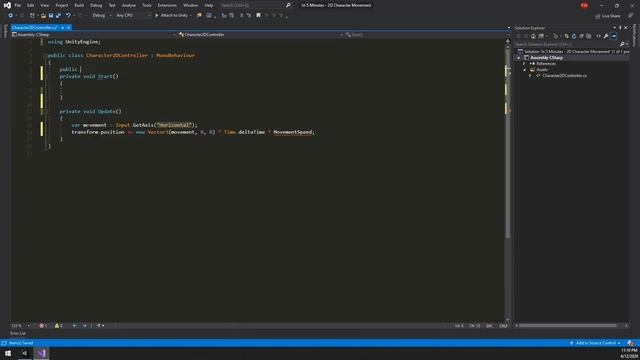Screen dimensions: 640x360
Task: Open the Character2DController class navigation dropdown
Action: click(x=260, y=35)
